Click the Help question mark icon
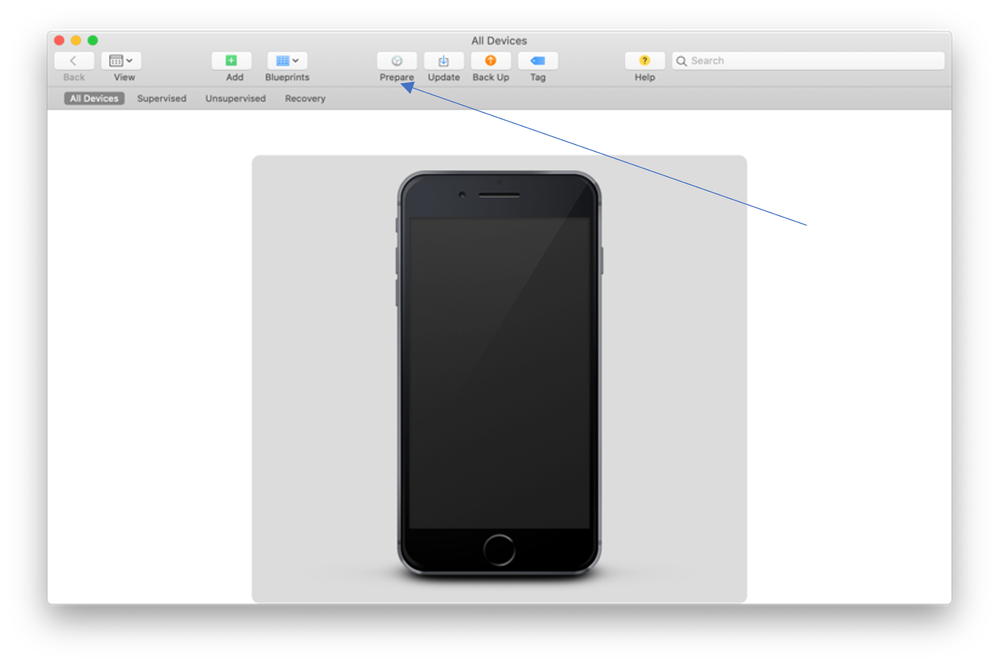Viewport: 999px width, 665px height. point(644,60)
